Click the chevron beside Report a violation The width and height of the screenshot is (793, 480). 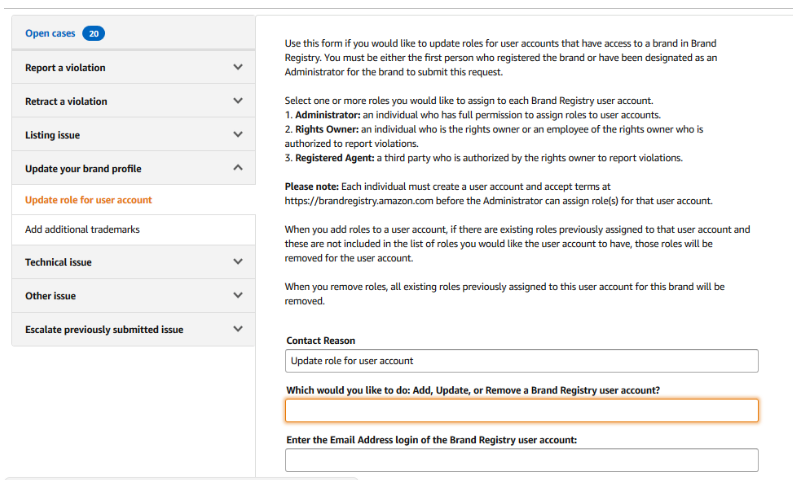(237, 67)
